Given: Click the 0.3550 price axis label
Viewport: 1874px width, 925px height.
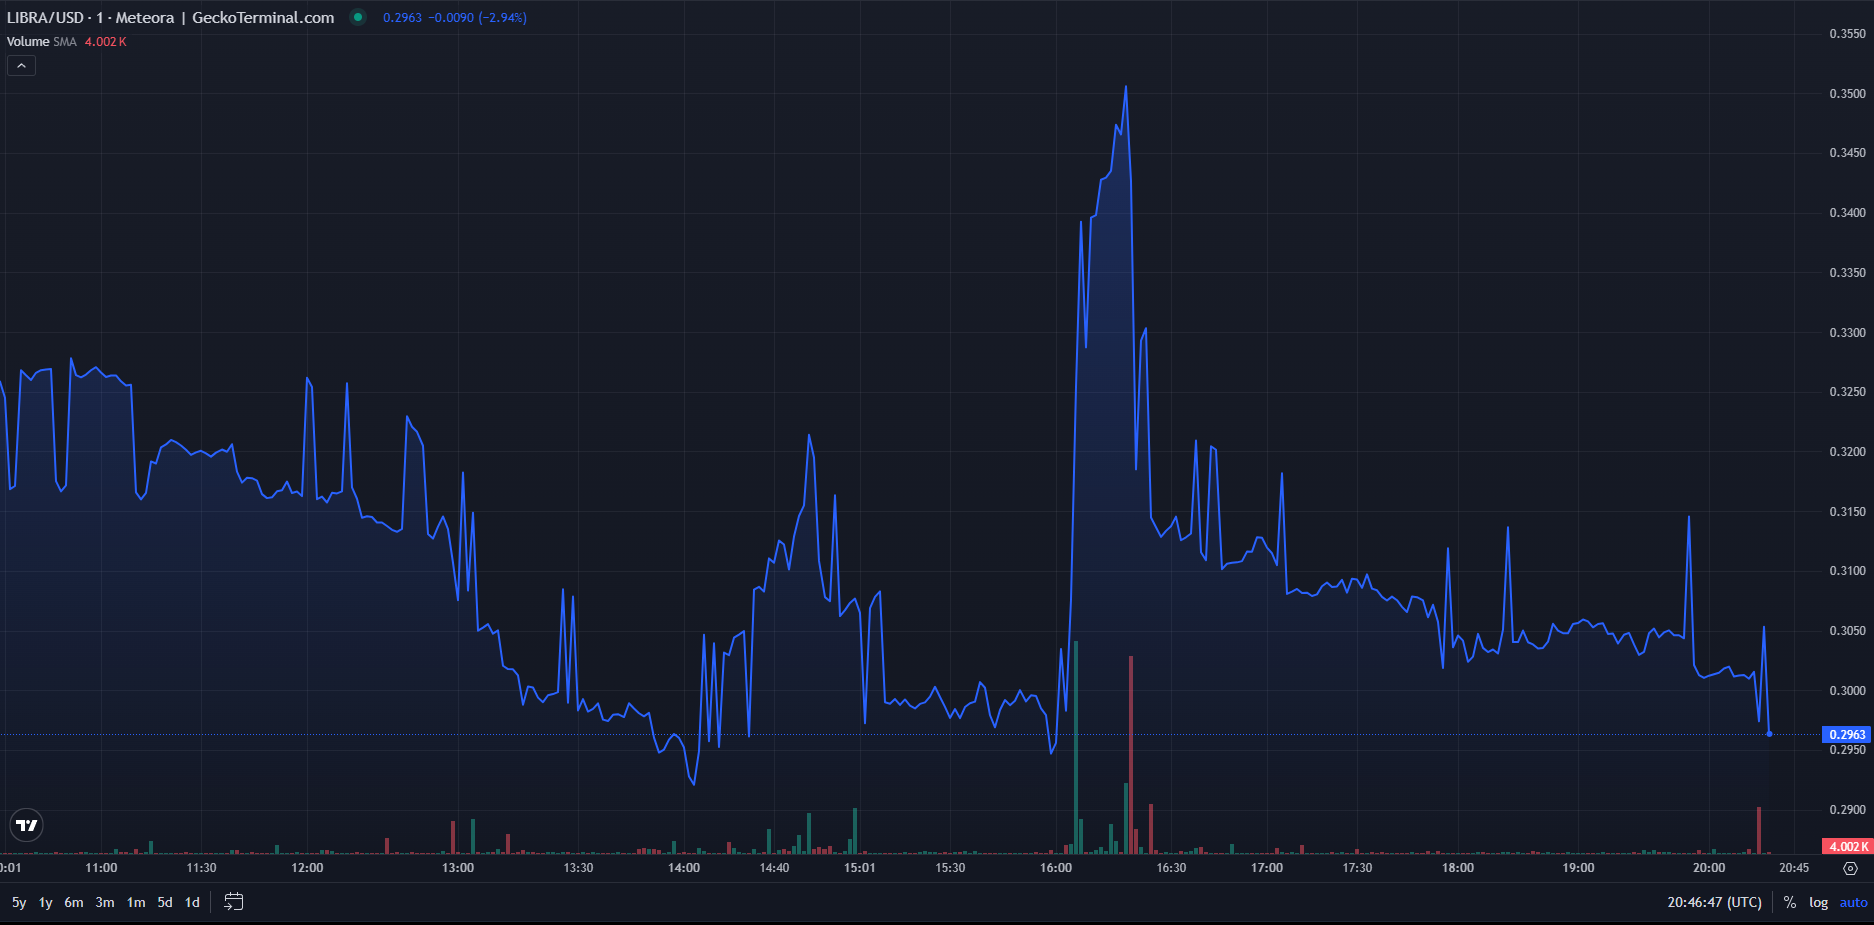Looking at the screenshot, I should 1847,34.
